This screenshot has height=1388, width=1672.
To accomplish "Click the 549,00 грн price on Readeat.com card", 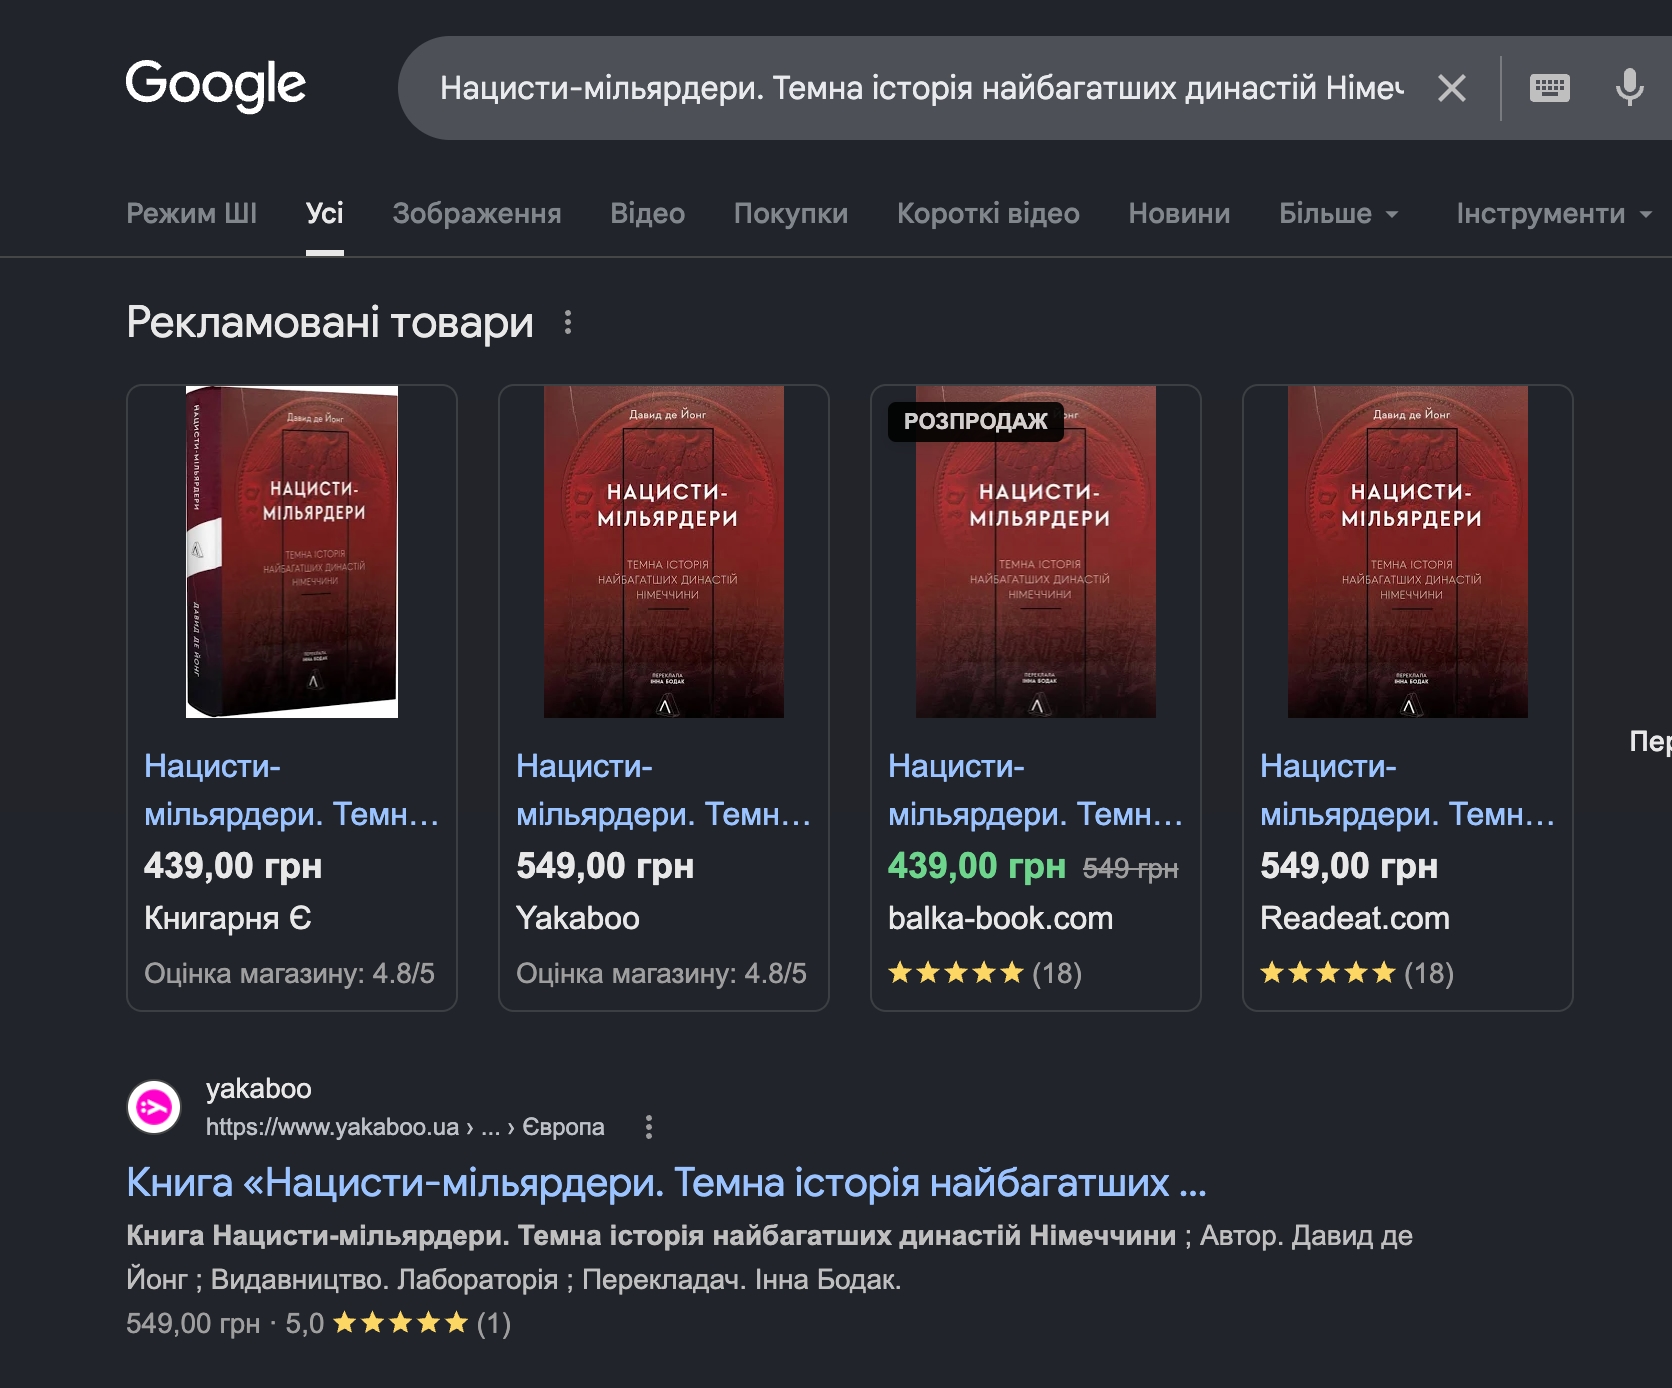I will click(x=1349, y=866).
